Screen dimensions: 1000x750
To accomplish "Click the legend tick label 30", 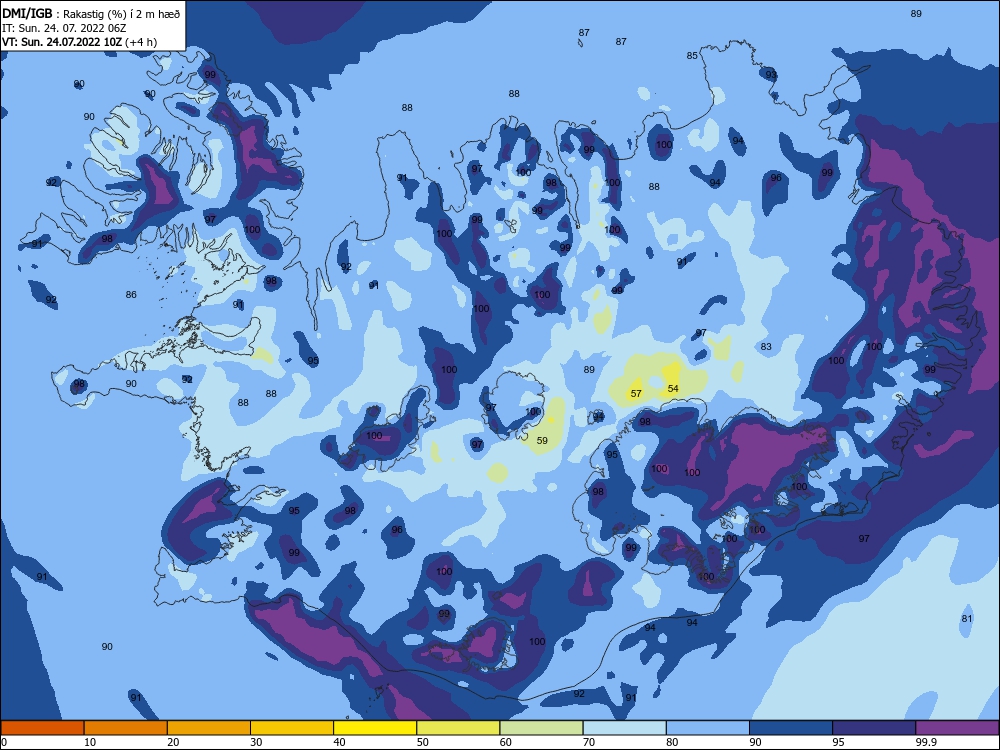I will click(256, 742).
